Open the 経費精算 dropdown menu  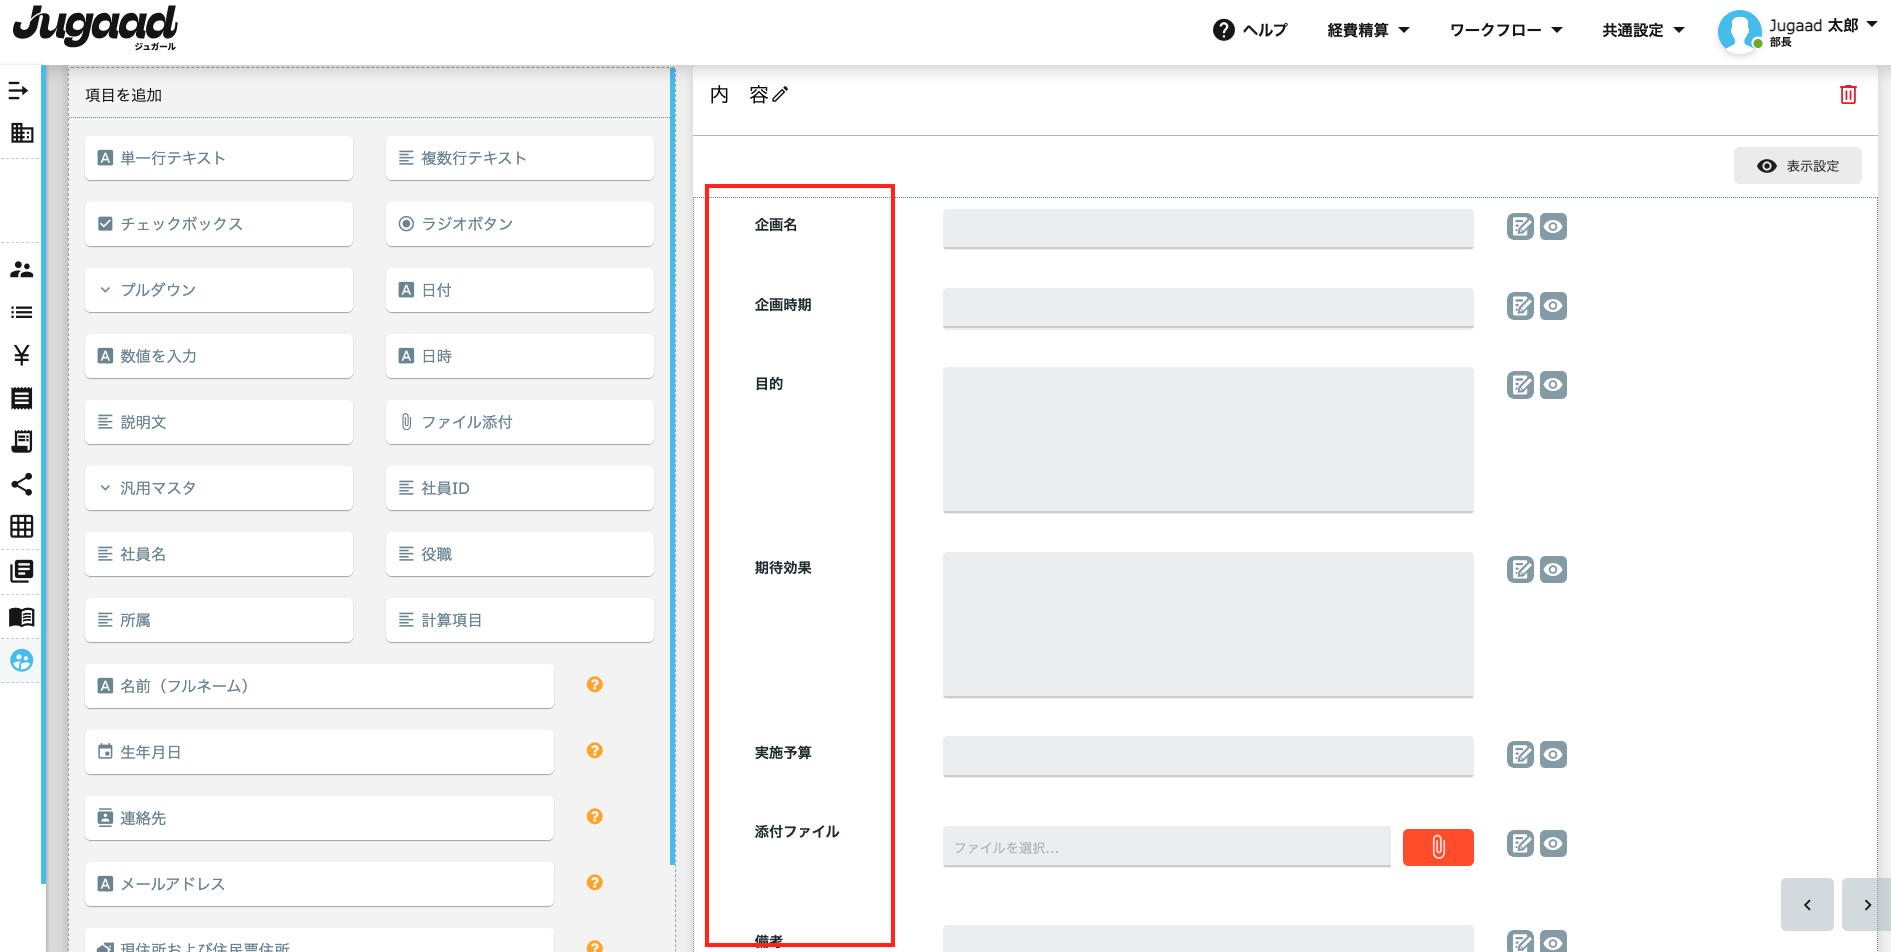tap(1367, 30)
